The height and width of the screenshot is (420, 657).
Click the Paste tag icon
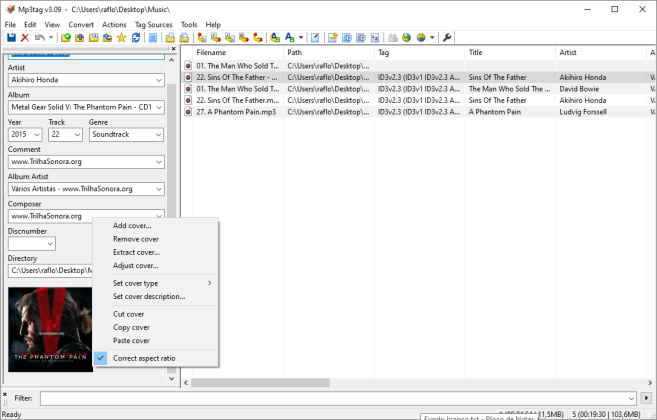click(x=184, y=38)
